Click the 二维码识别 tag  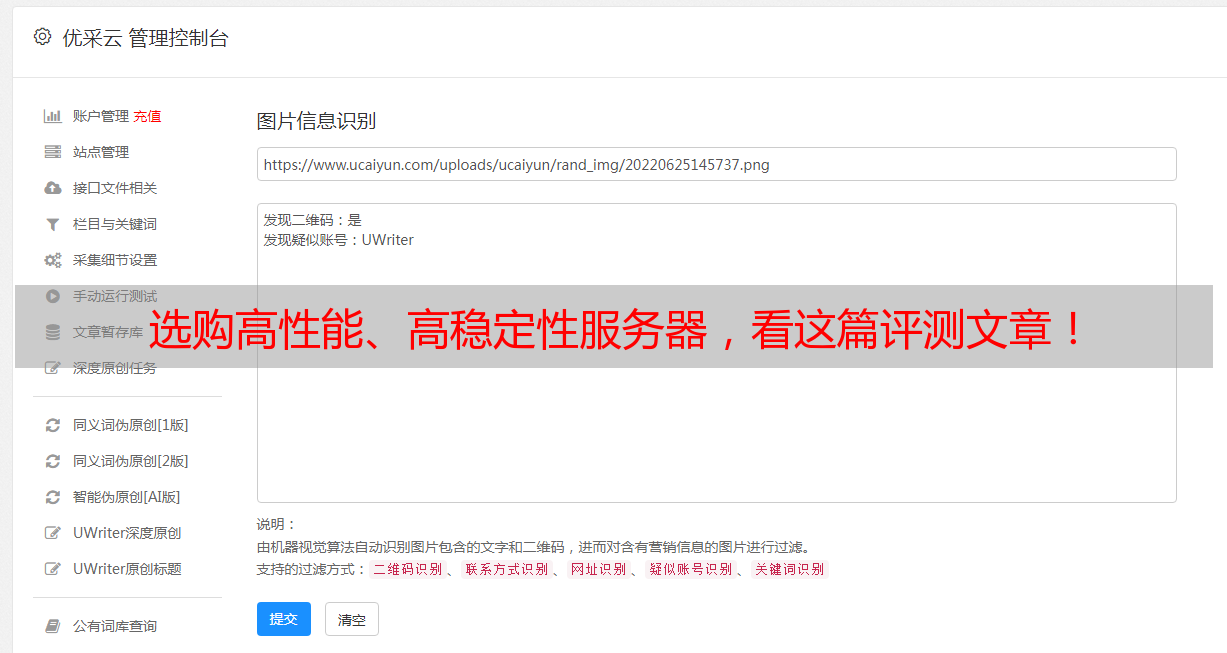[407, 569]
